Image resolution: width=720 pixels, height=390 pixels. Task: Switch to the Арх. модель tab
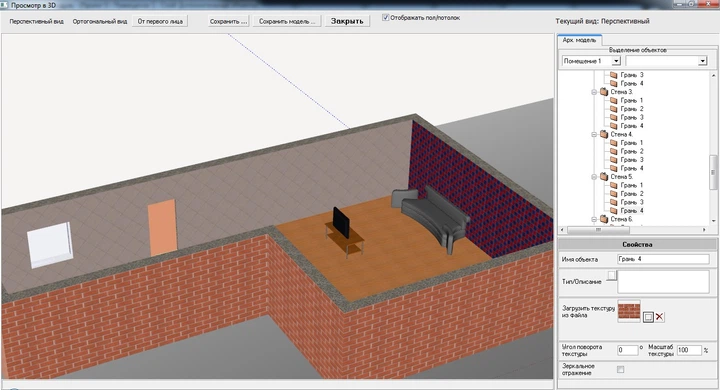[579, 40]
